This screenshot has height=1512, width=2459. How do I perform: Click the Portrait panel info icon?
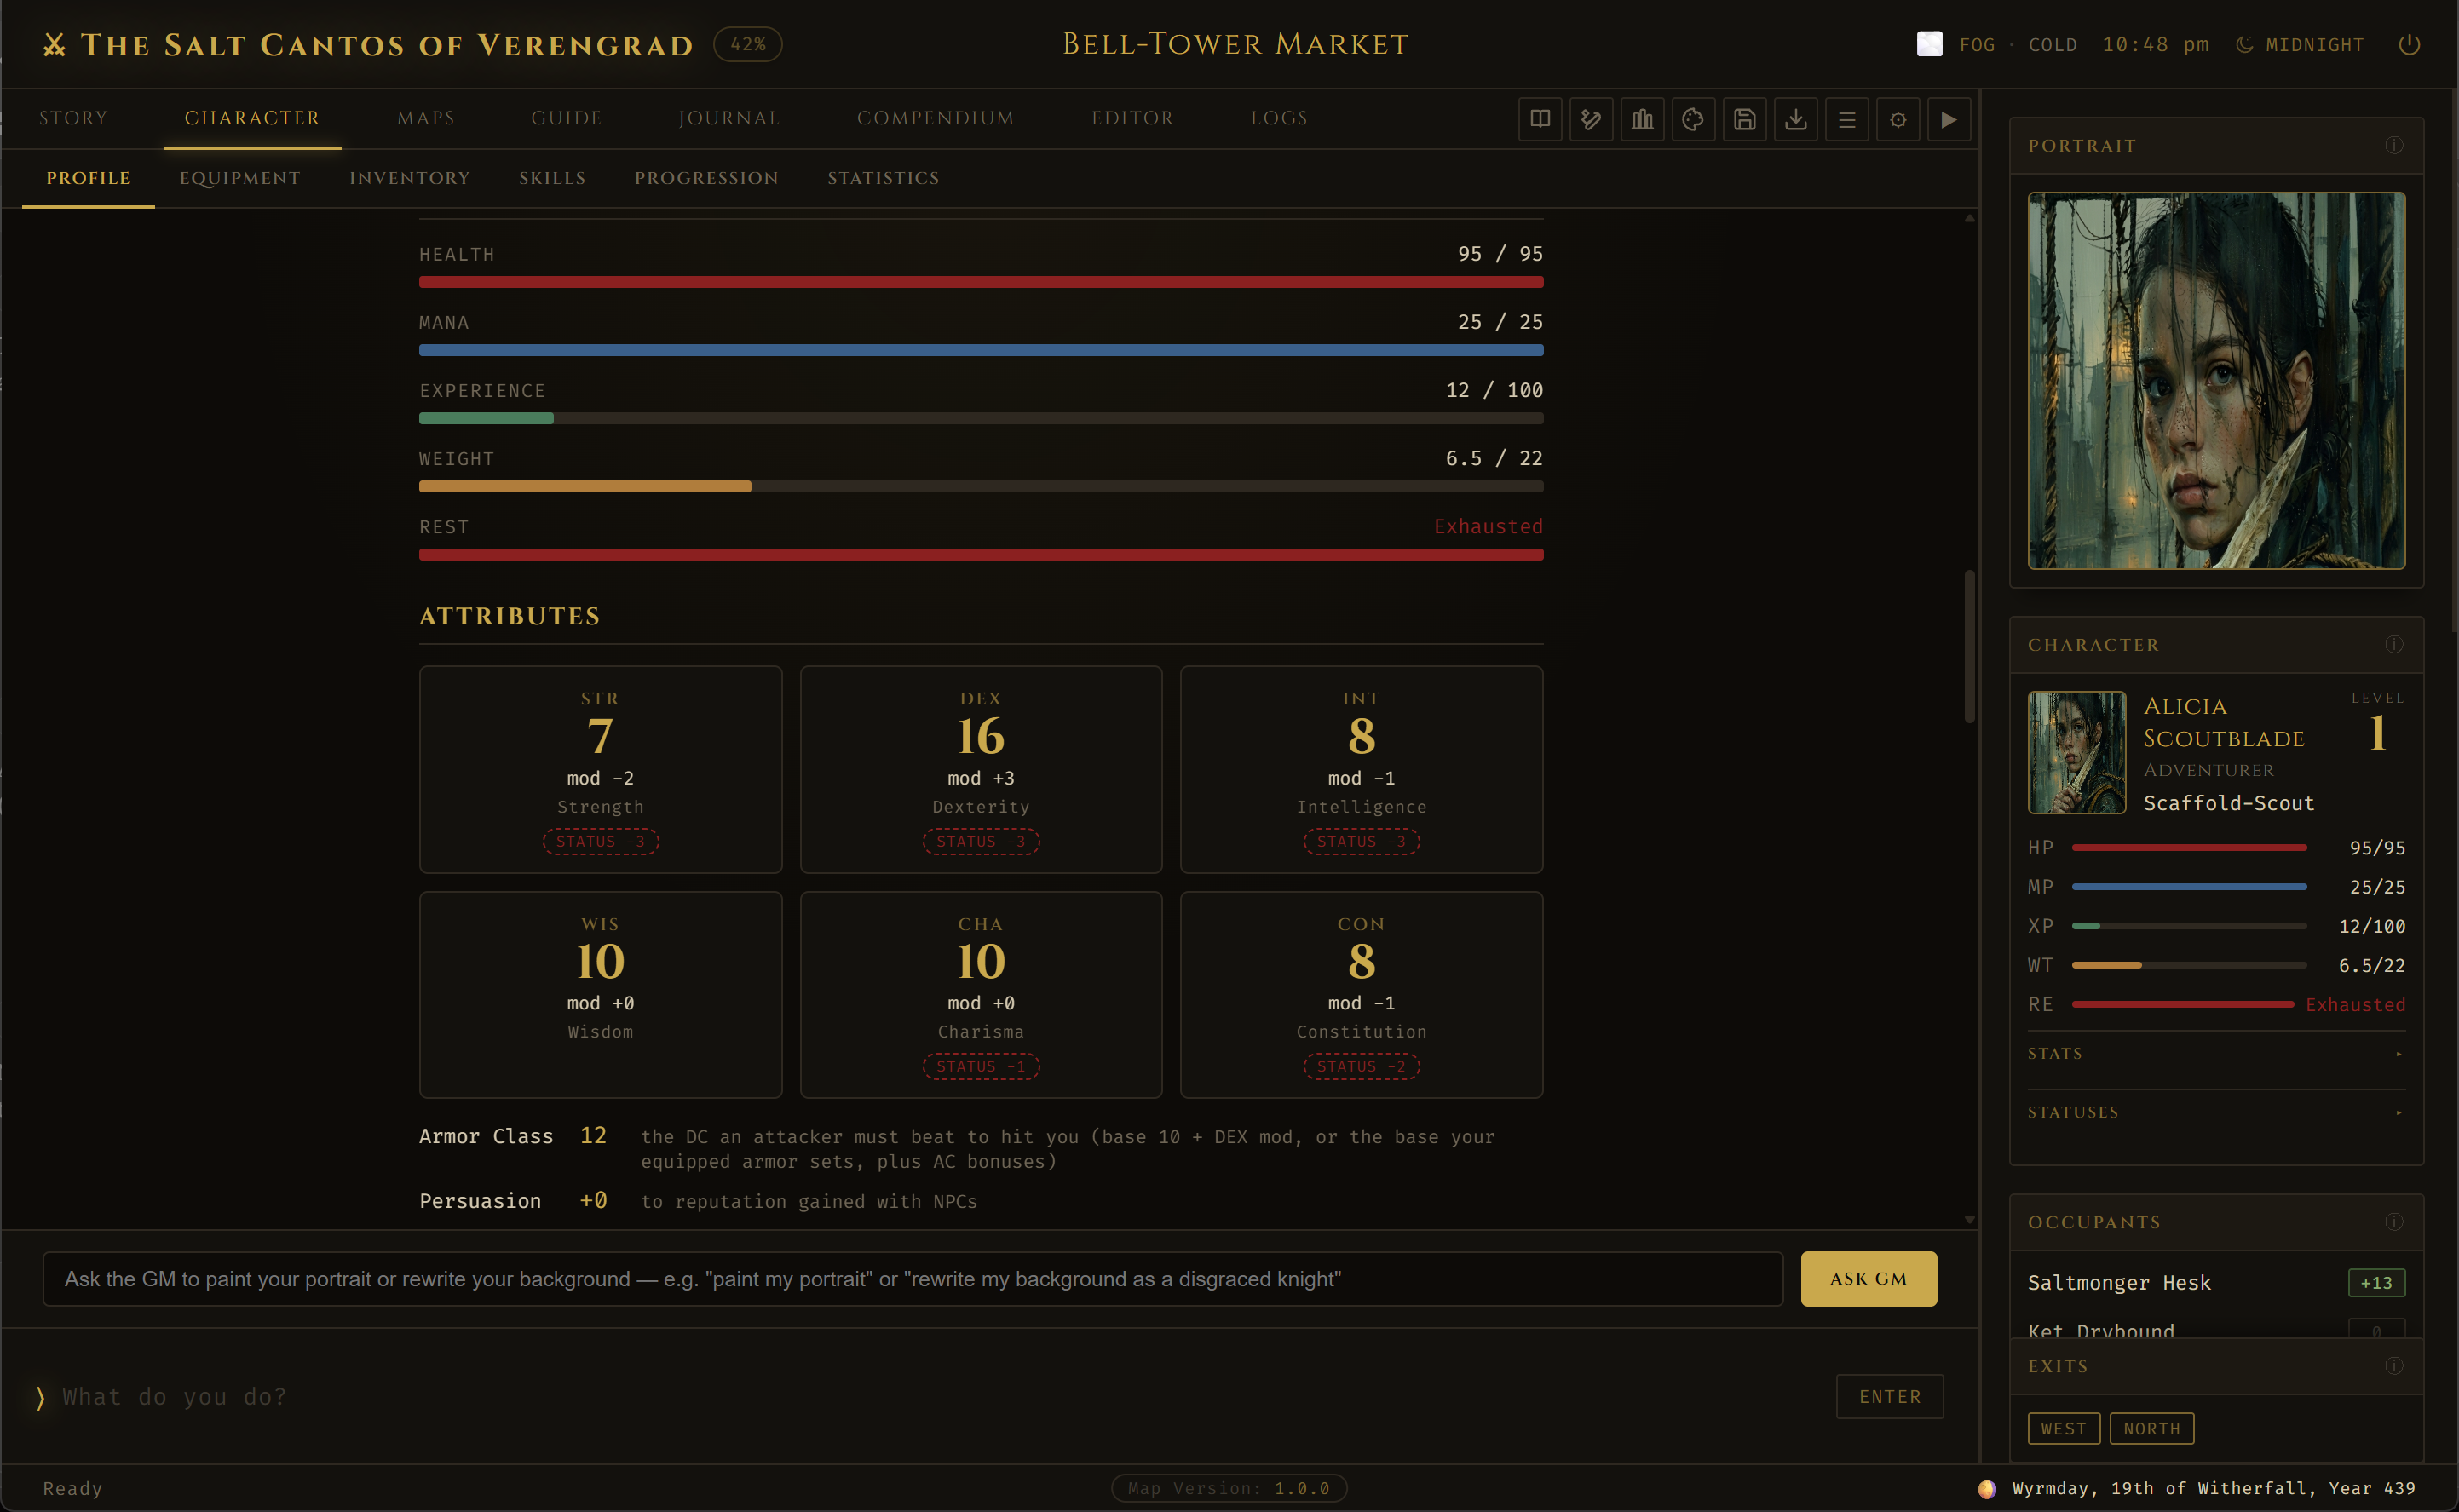pyautogui.click(x=2394, y=145)
